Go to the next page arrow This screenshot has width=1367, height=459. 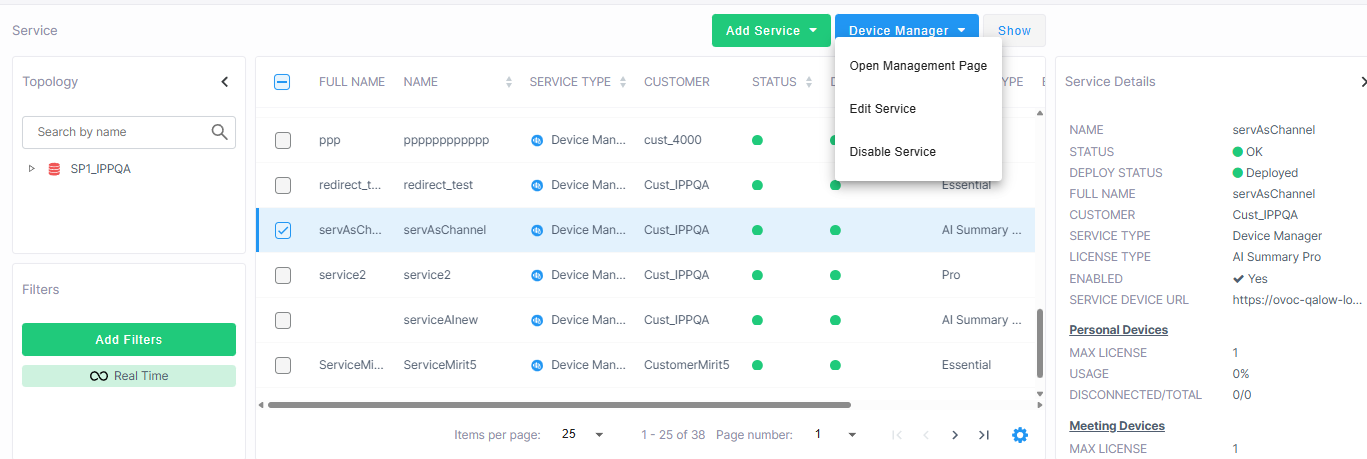point(955,435)
